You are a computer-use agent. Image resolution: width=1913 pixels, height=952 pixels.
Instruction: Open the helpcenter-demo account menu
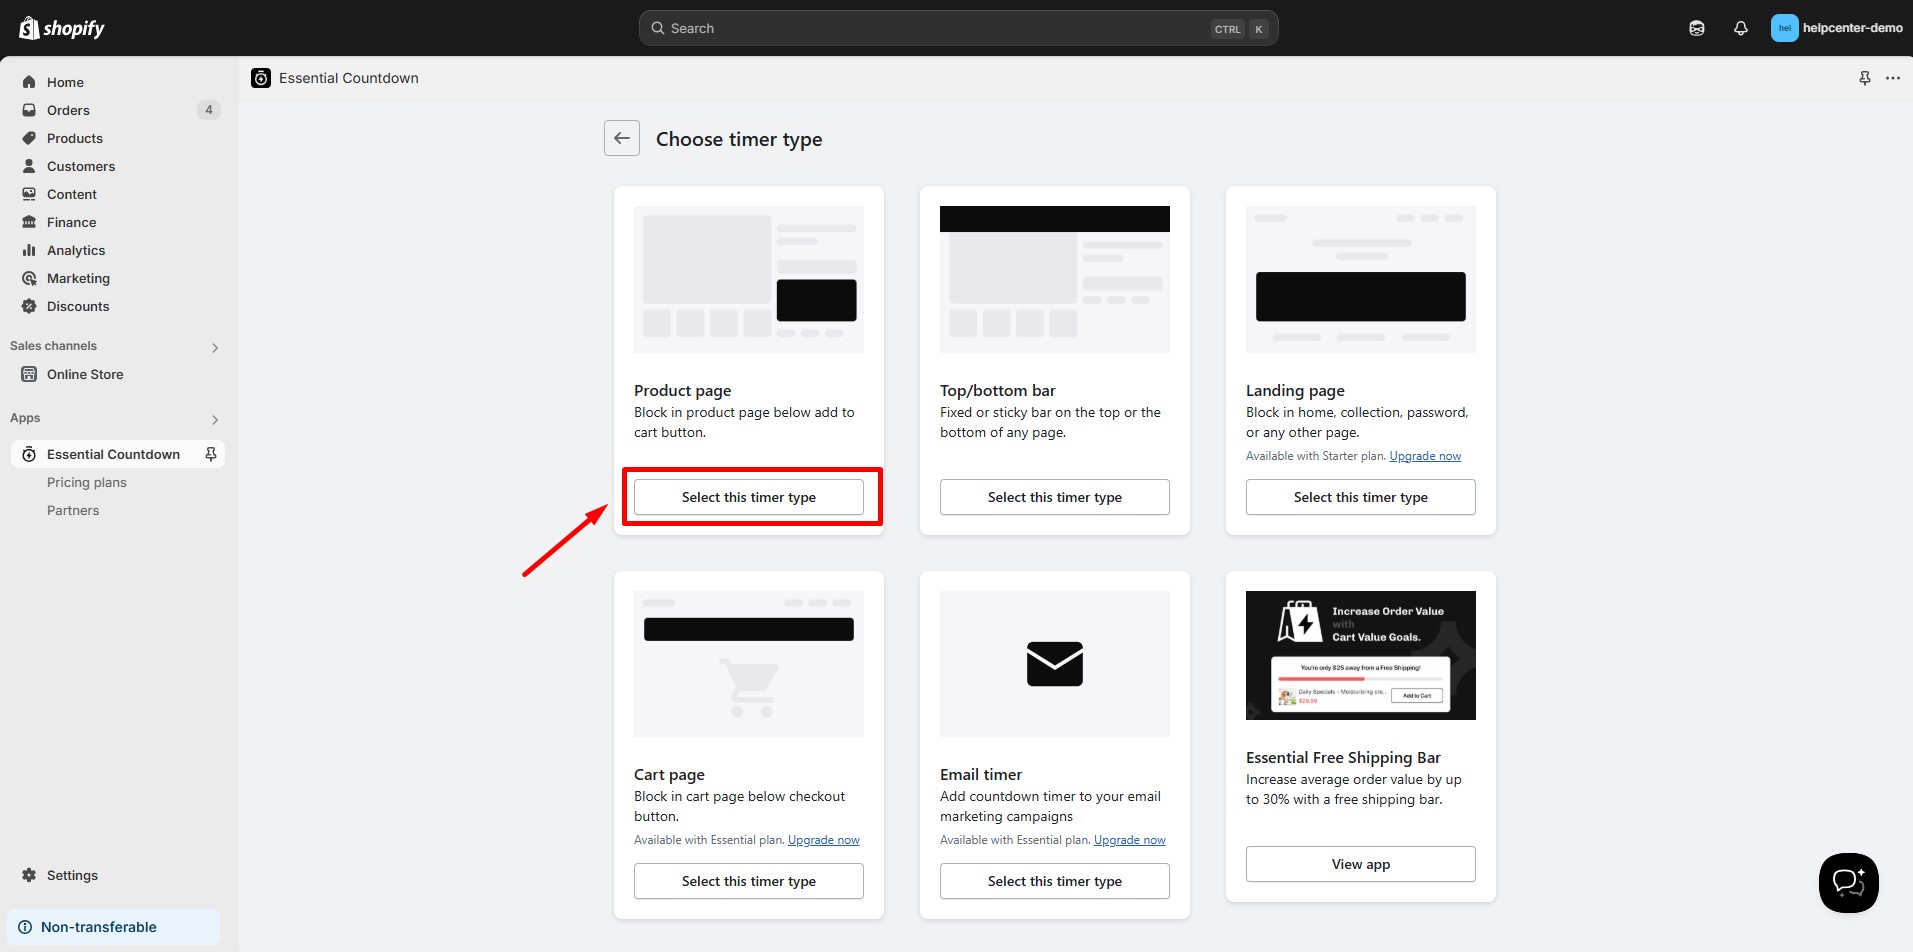click(1836, 28)
